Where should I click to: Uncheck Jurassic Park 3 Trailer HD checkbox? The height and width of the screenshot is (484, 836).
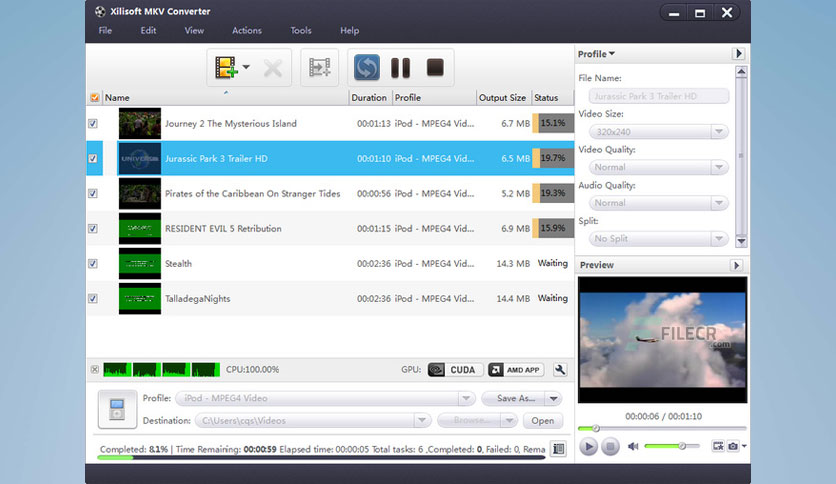[x=93, y=158]
